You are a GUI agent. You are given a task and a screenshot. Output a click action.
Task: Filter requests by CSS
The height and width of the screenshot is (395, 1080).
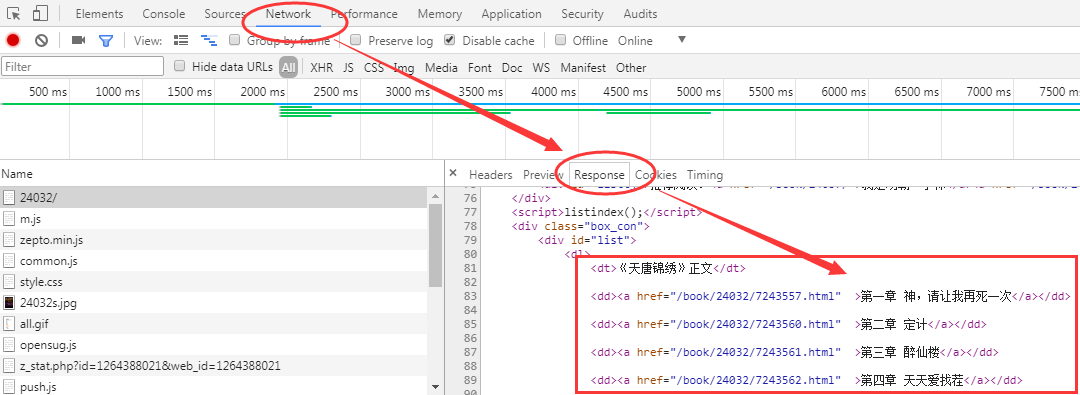tap(374, 68)
